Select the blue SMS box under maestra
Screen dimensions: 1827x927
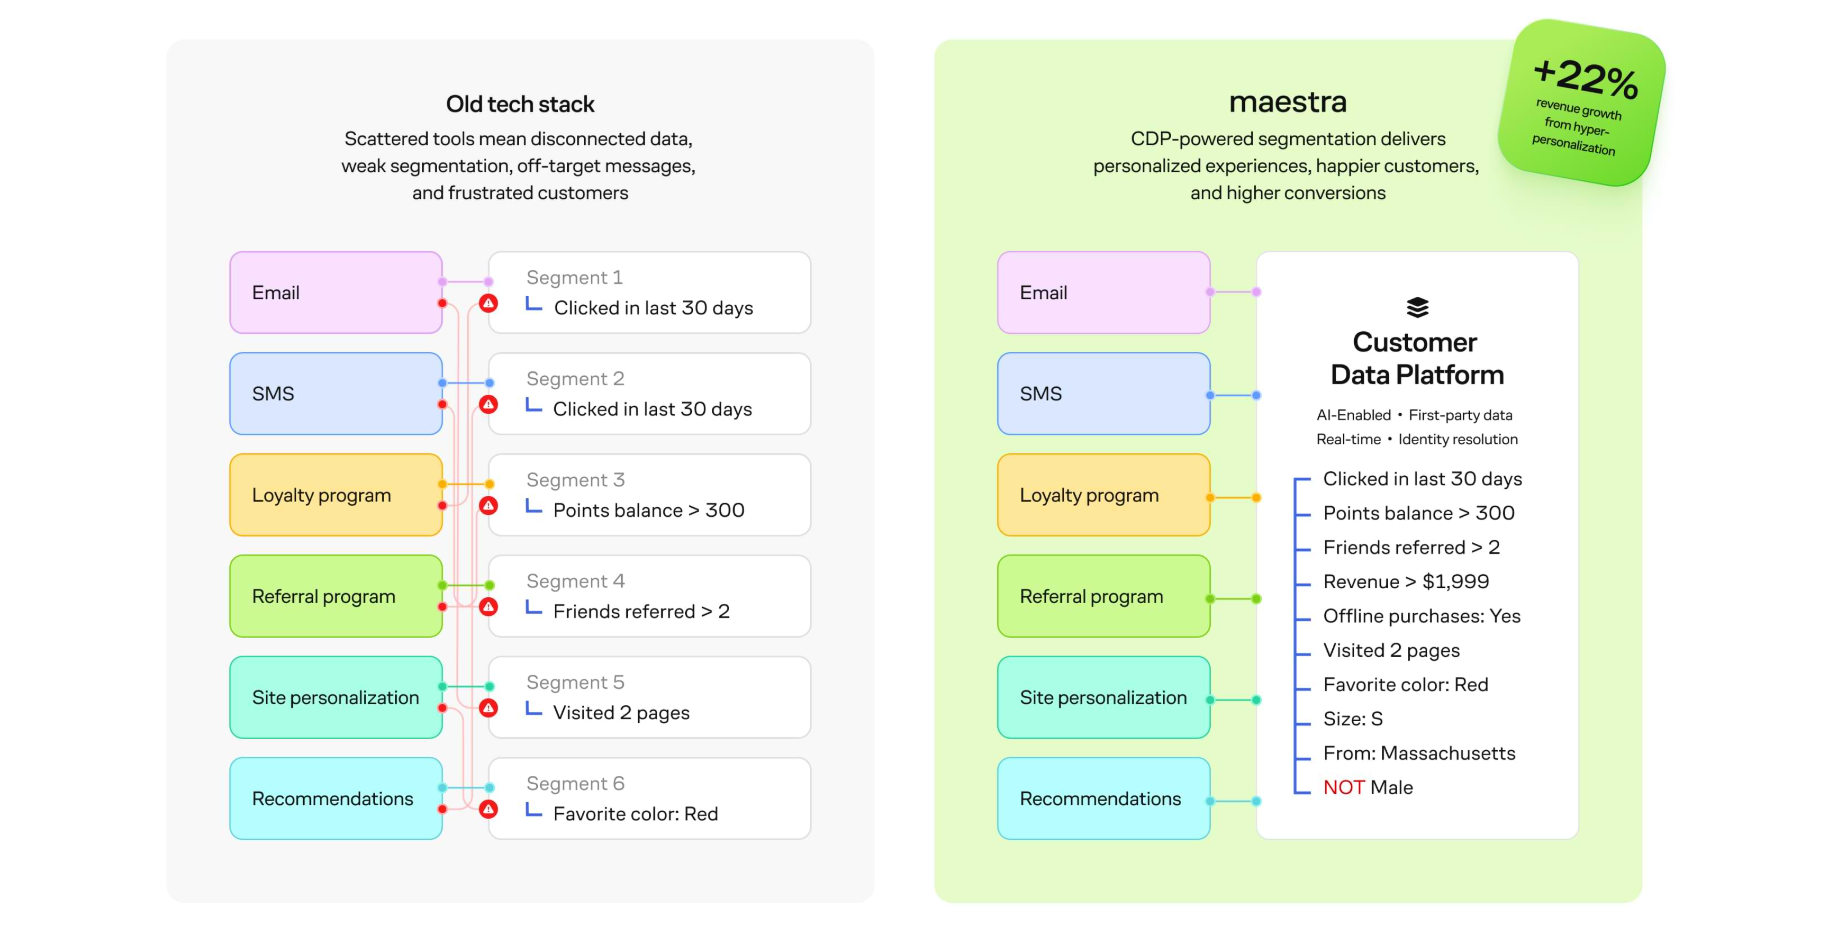1104,393
